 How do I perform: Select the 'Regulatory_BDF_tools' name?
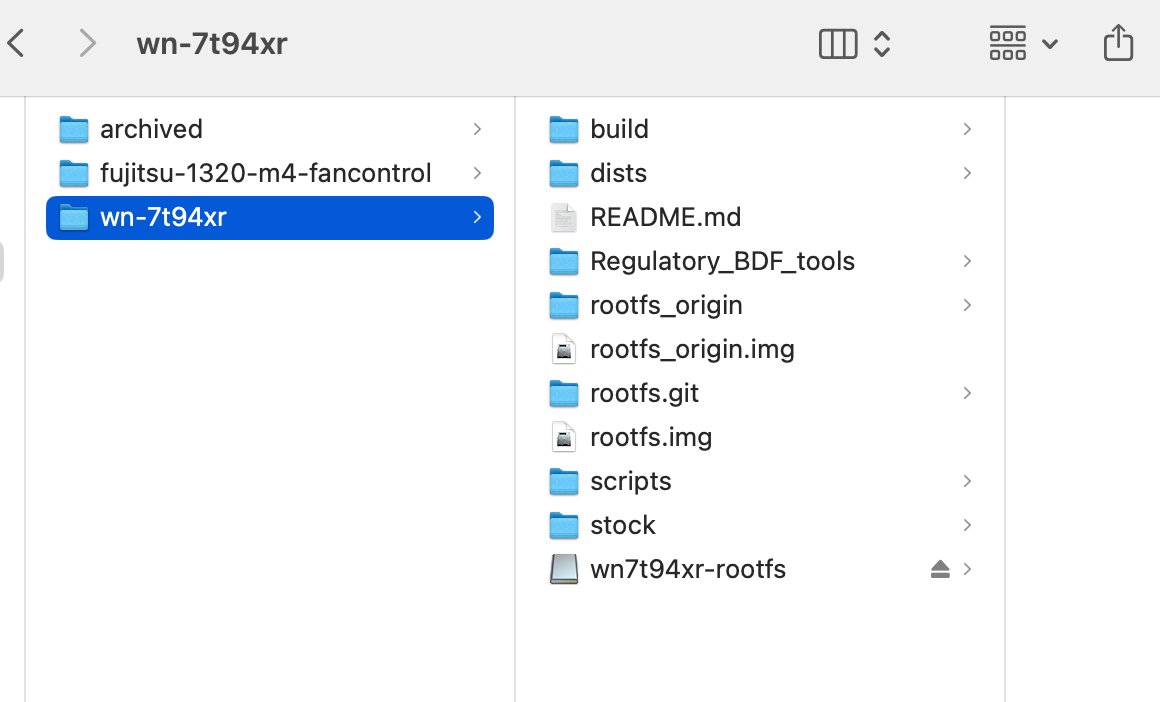click(x=723, y=261)
